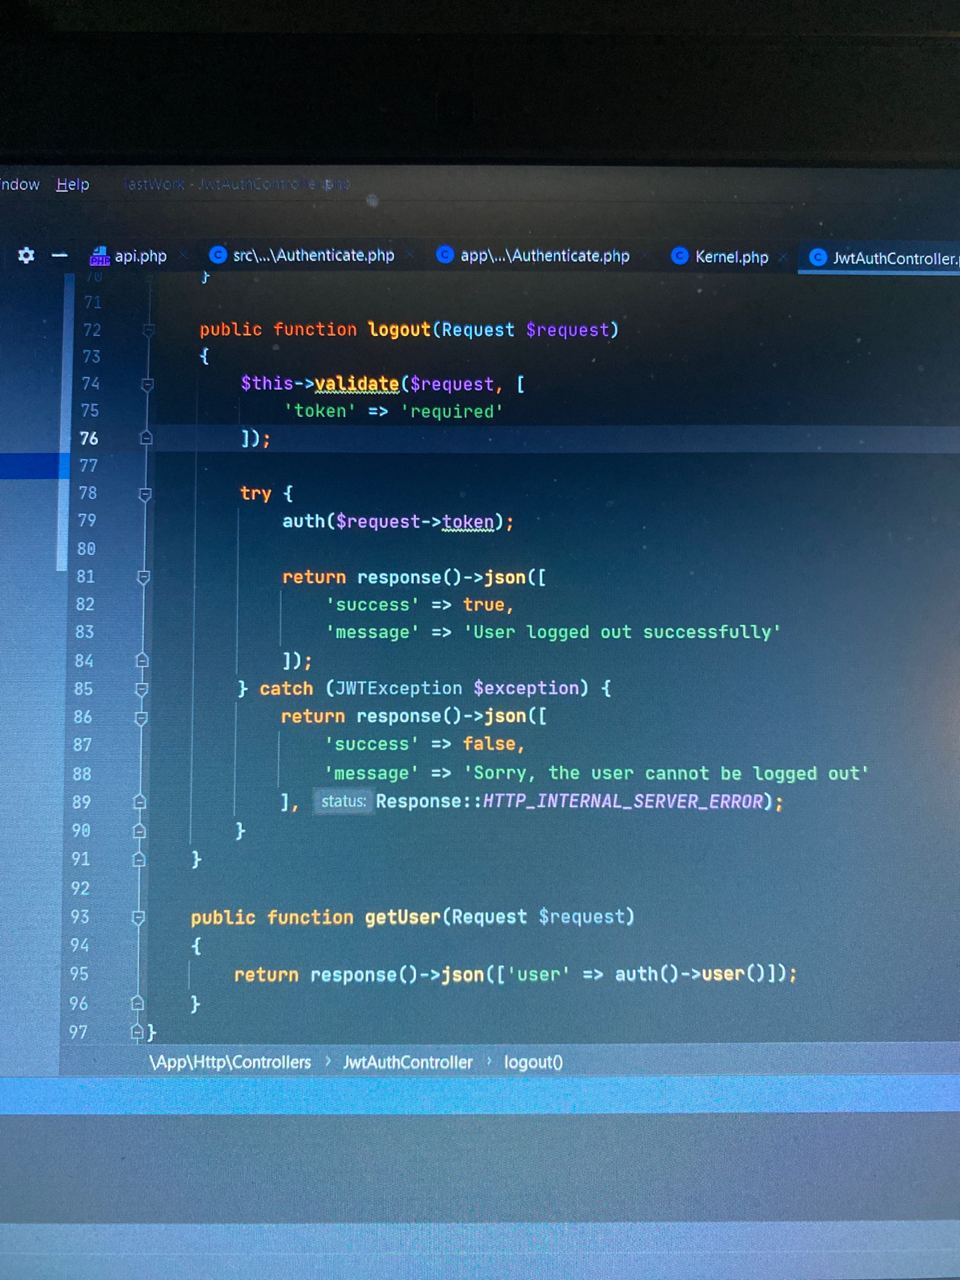Collapse the return fold at line 86
The width and height of the screenshot is (960, 1280).
tap(141, 717)
